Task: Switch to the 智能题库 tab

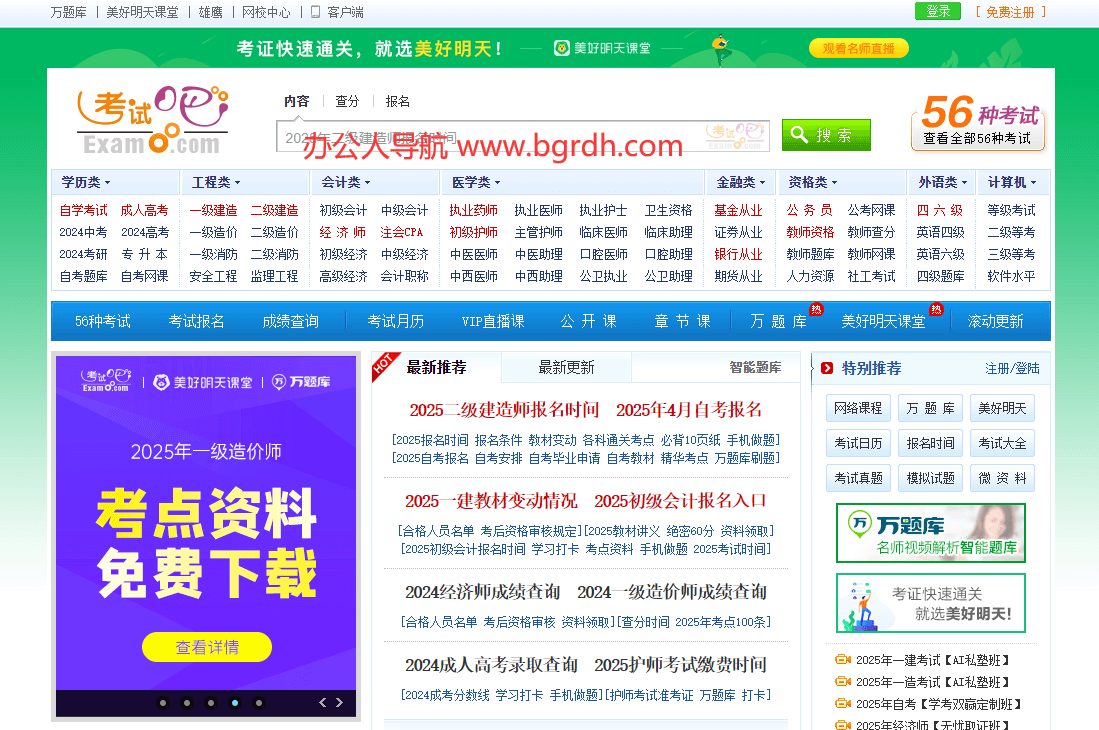Action: [756, 367]
